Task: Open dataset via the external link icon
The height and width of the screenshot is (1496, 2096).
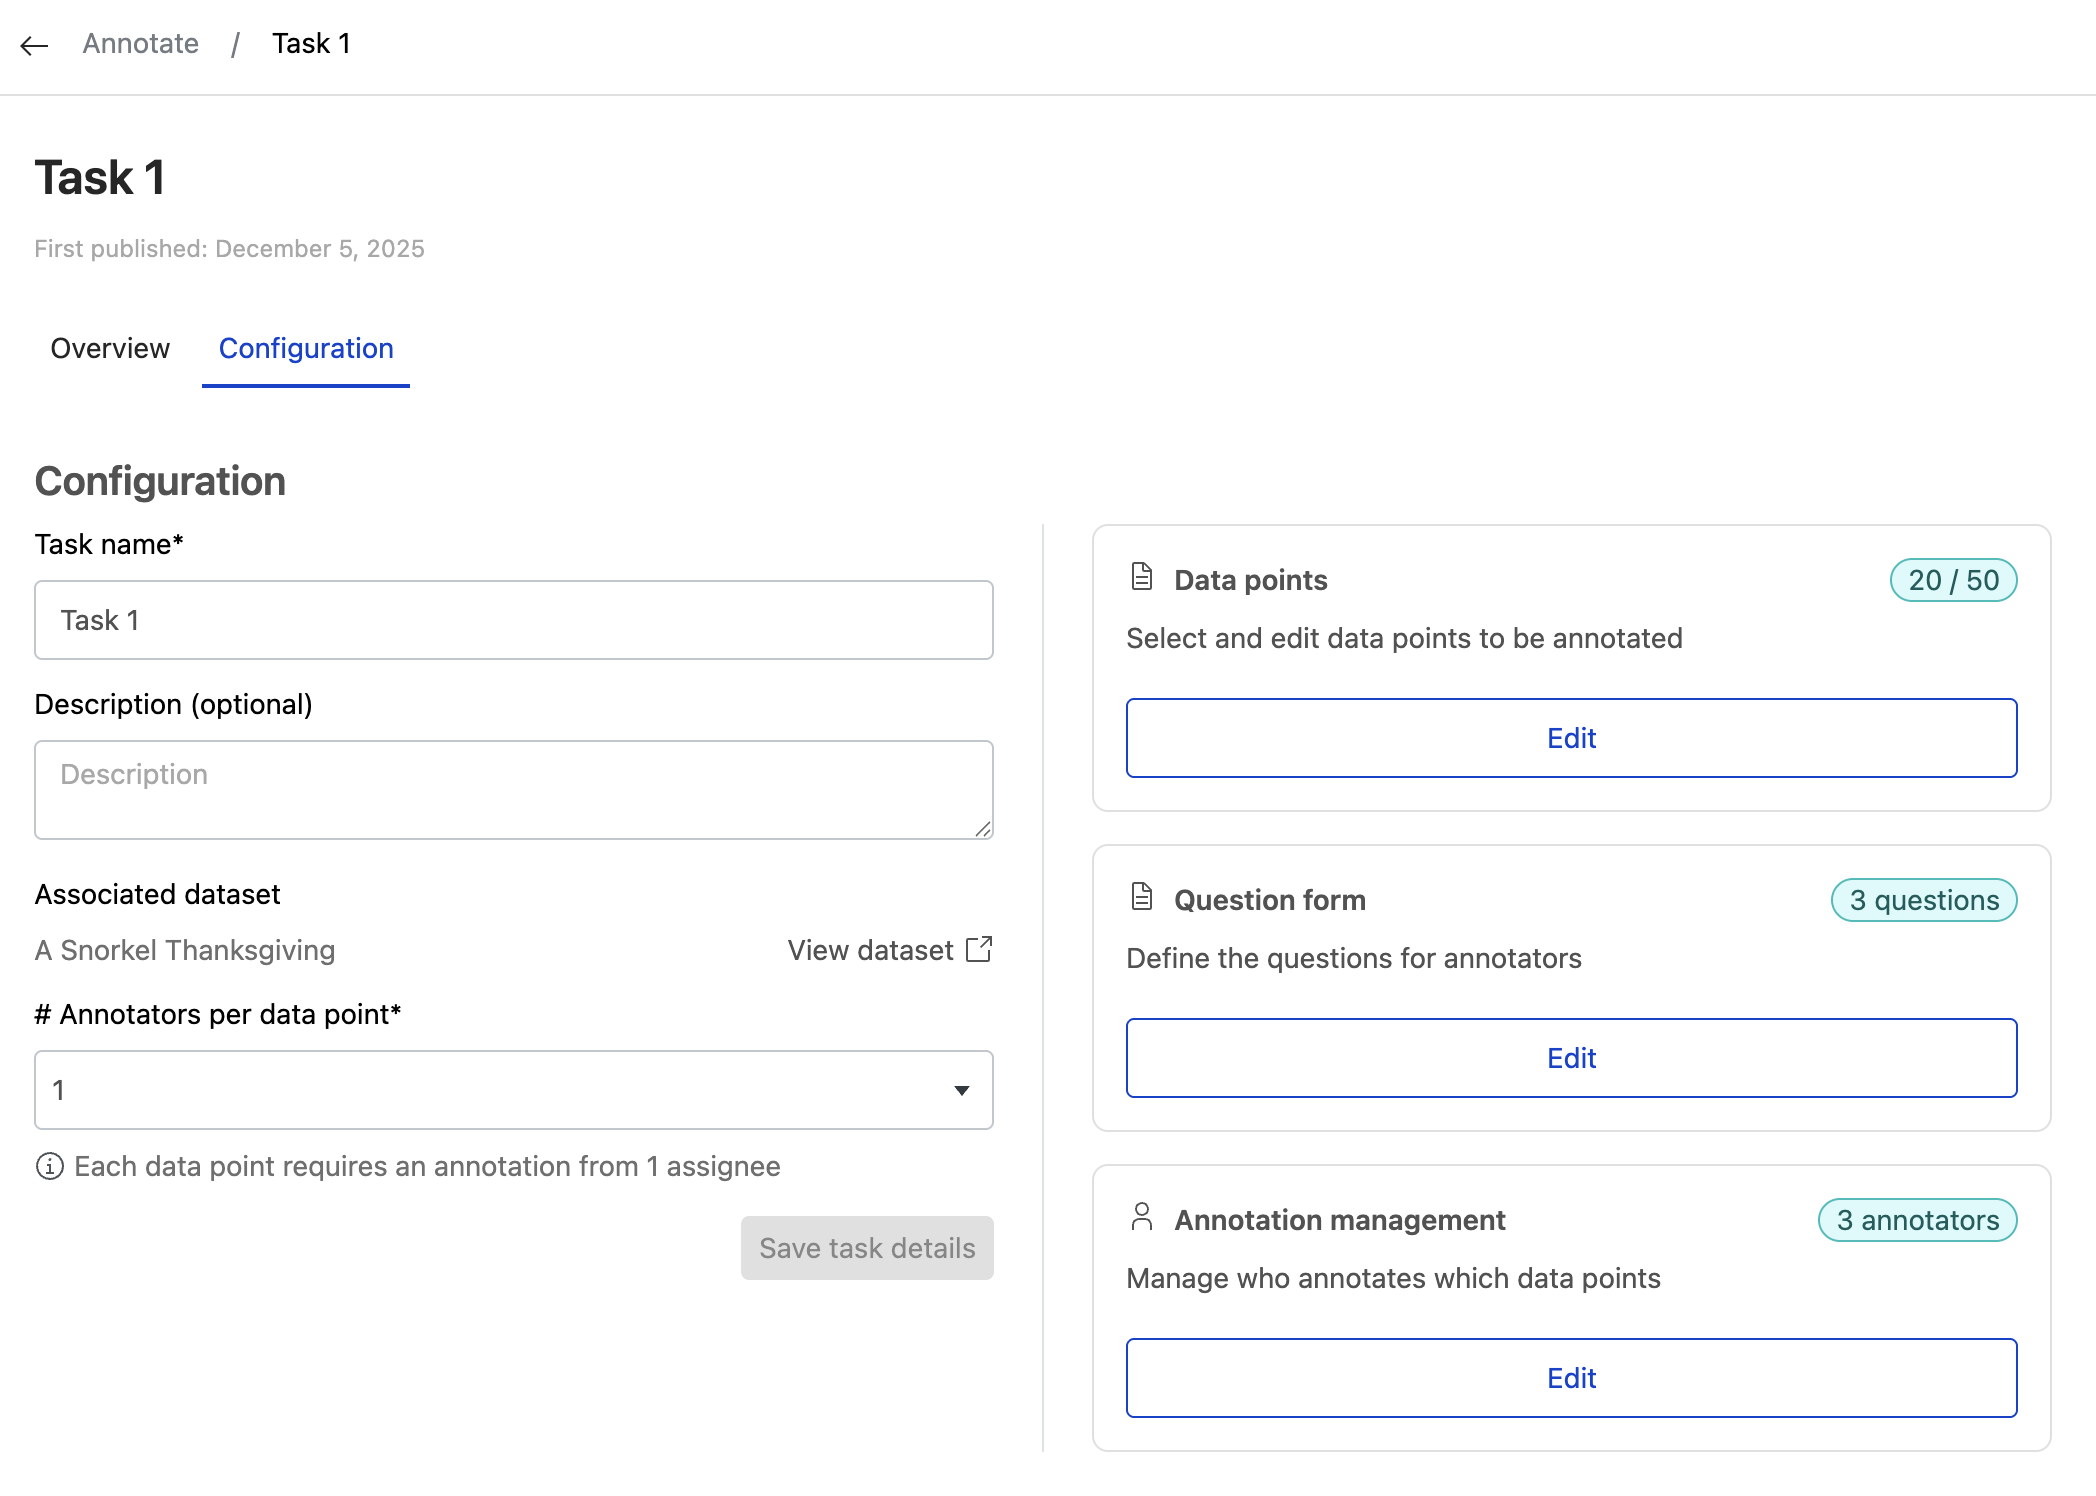Action: pyautogui.click(x=978, y=949)
